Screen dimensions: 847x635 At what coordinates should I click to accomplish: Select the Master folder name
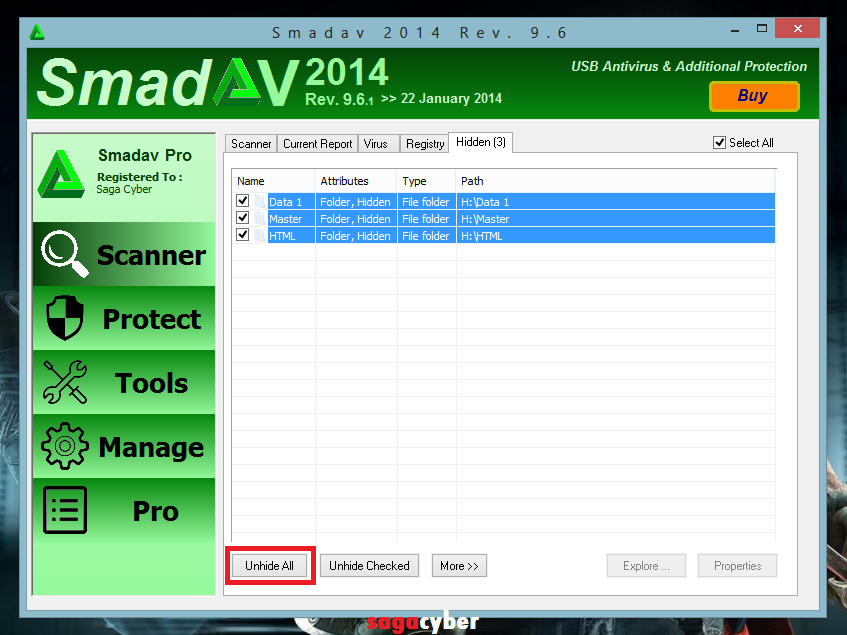click(x=285, y=219)
